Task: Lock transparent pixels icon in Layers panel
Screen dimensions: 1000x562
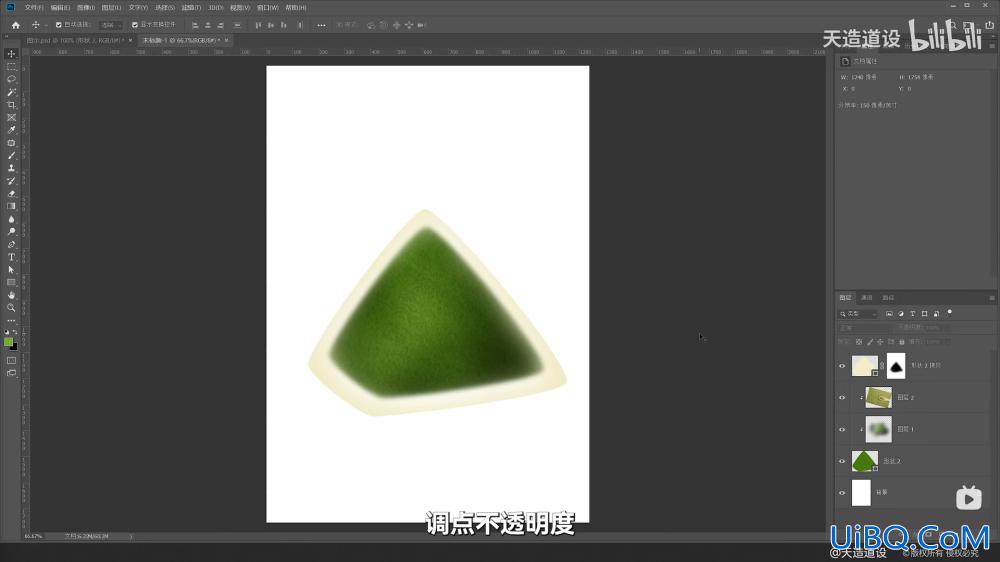Action: tap(859, 342)
